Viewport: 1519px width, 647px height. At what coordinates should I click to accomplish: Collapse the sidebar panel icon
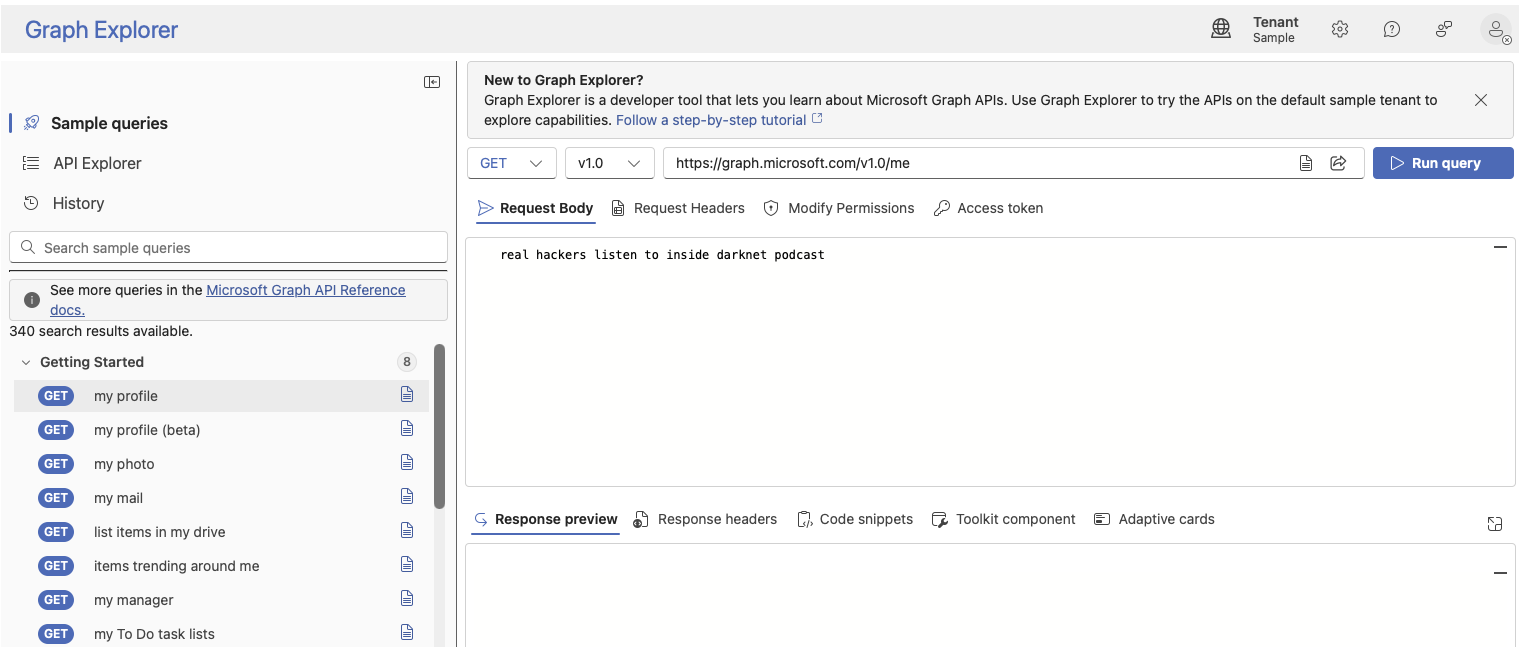(x=432, y=82)
